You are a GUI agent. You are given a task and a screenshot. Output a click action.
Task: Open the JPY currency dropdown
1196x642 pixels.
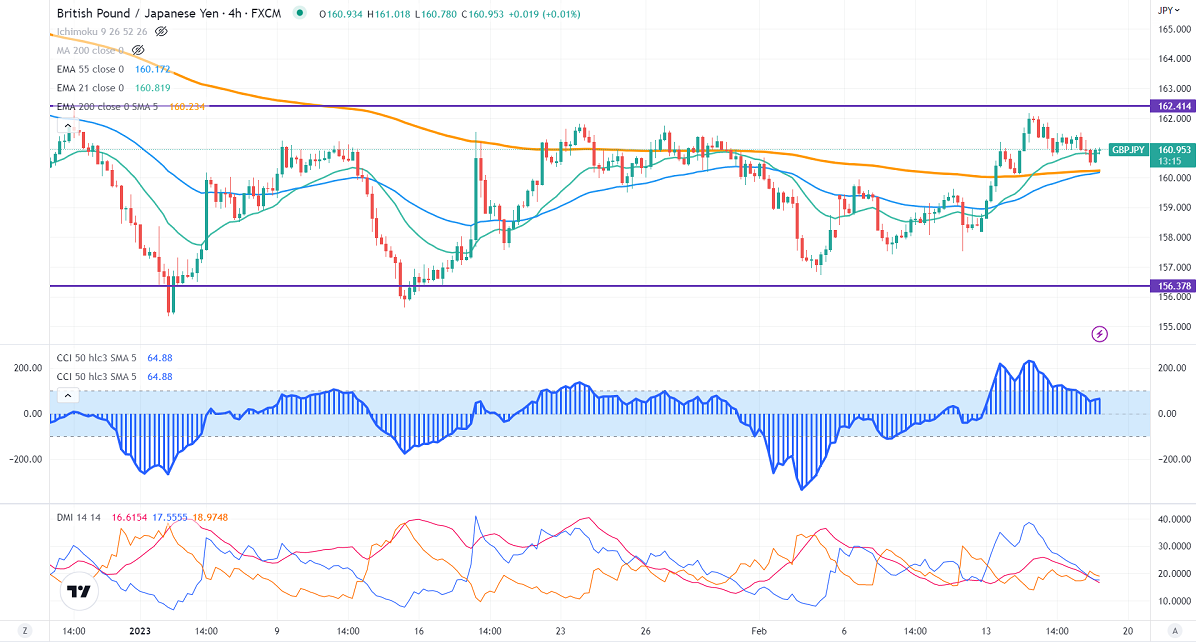pos(1167,11)
